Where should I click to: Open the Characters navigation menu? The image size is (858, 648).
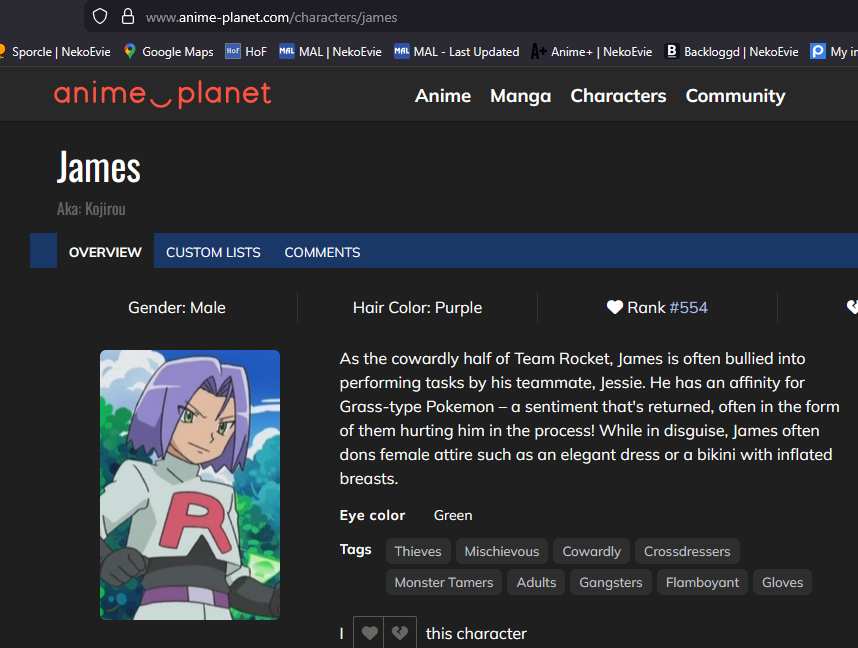pos(618,96)
